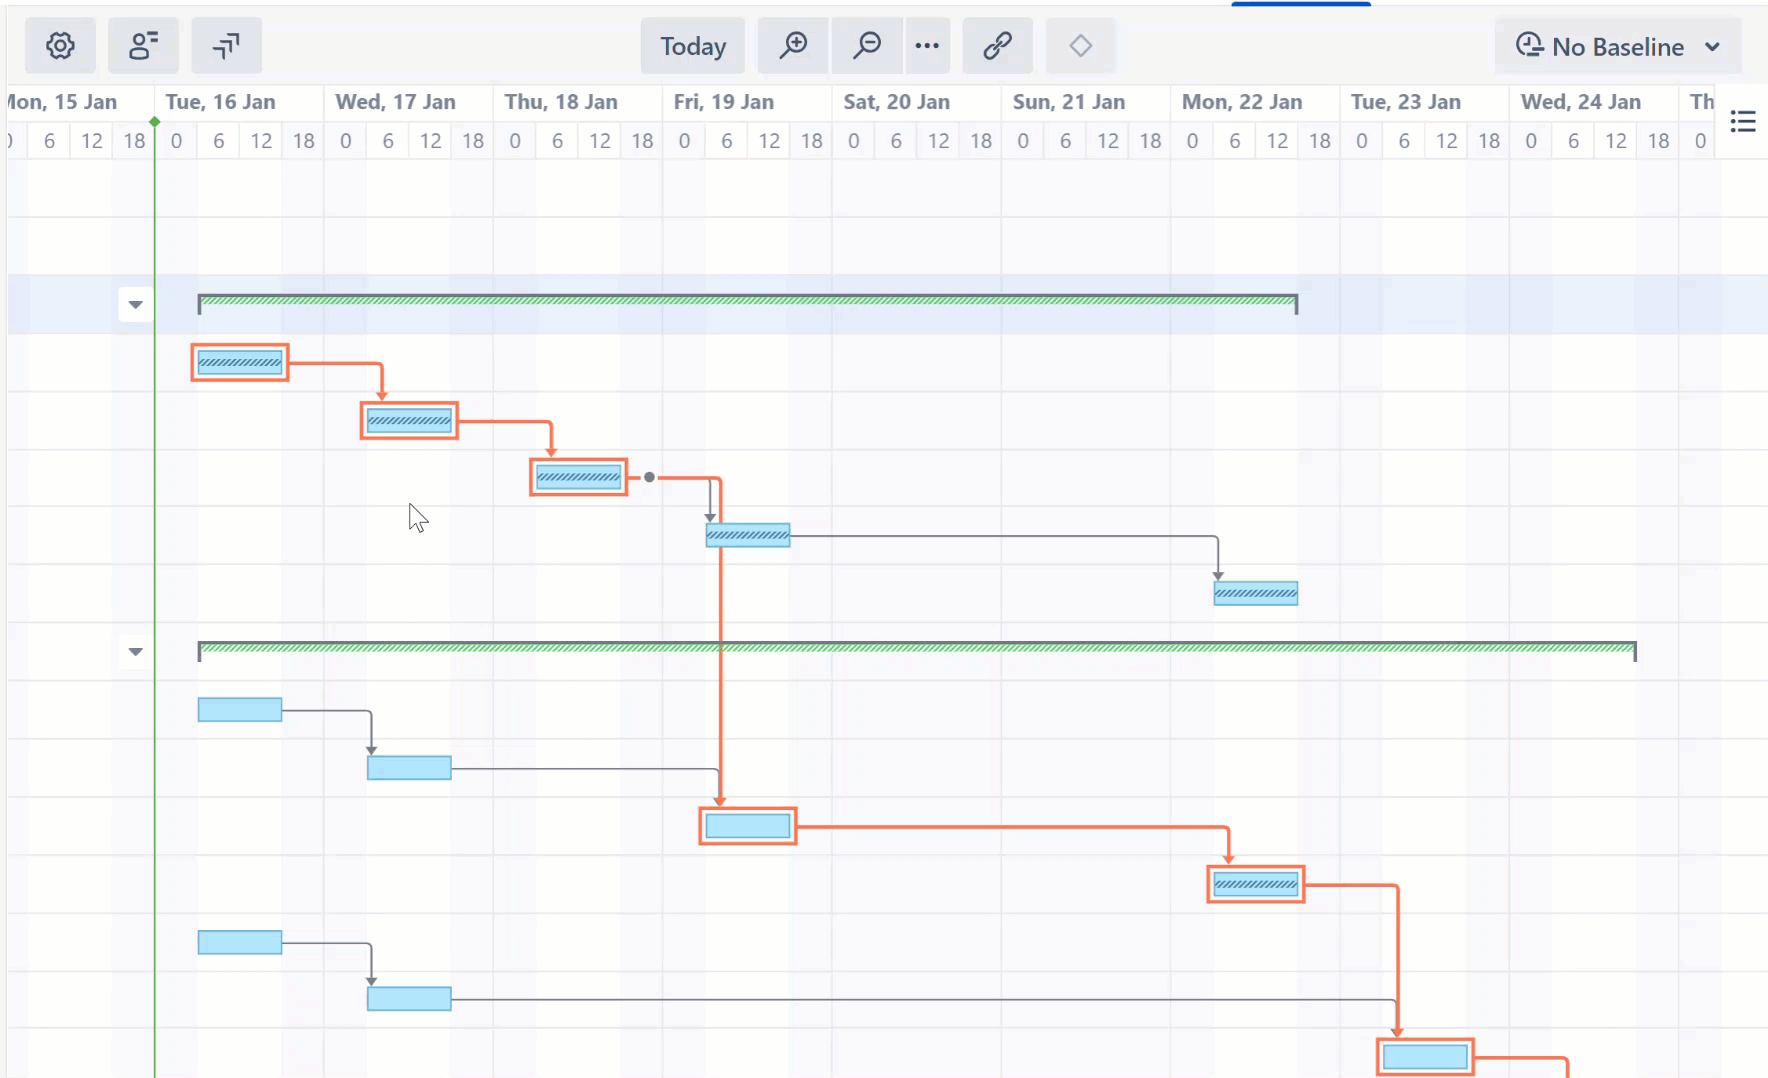This screenshot has height=1078, width=1768.
Task: Click the dependency dot after the Thursday task
Action: tap(649, 477)
